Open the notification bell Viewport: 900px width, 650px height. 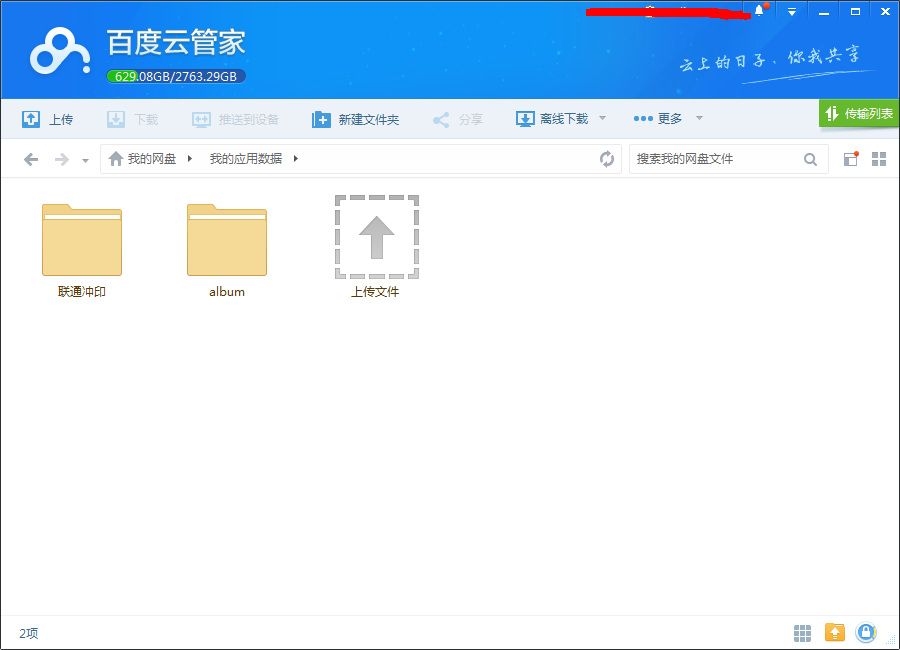(759, 10)
